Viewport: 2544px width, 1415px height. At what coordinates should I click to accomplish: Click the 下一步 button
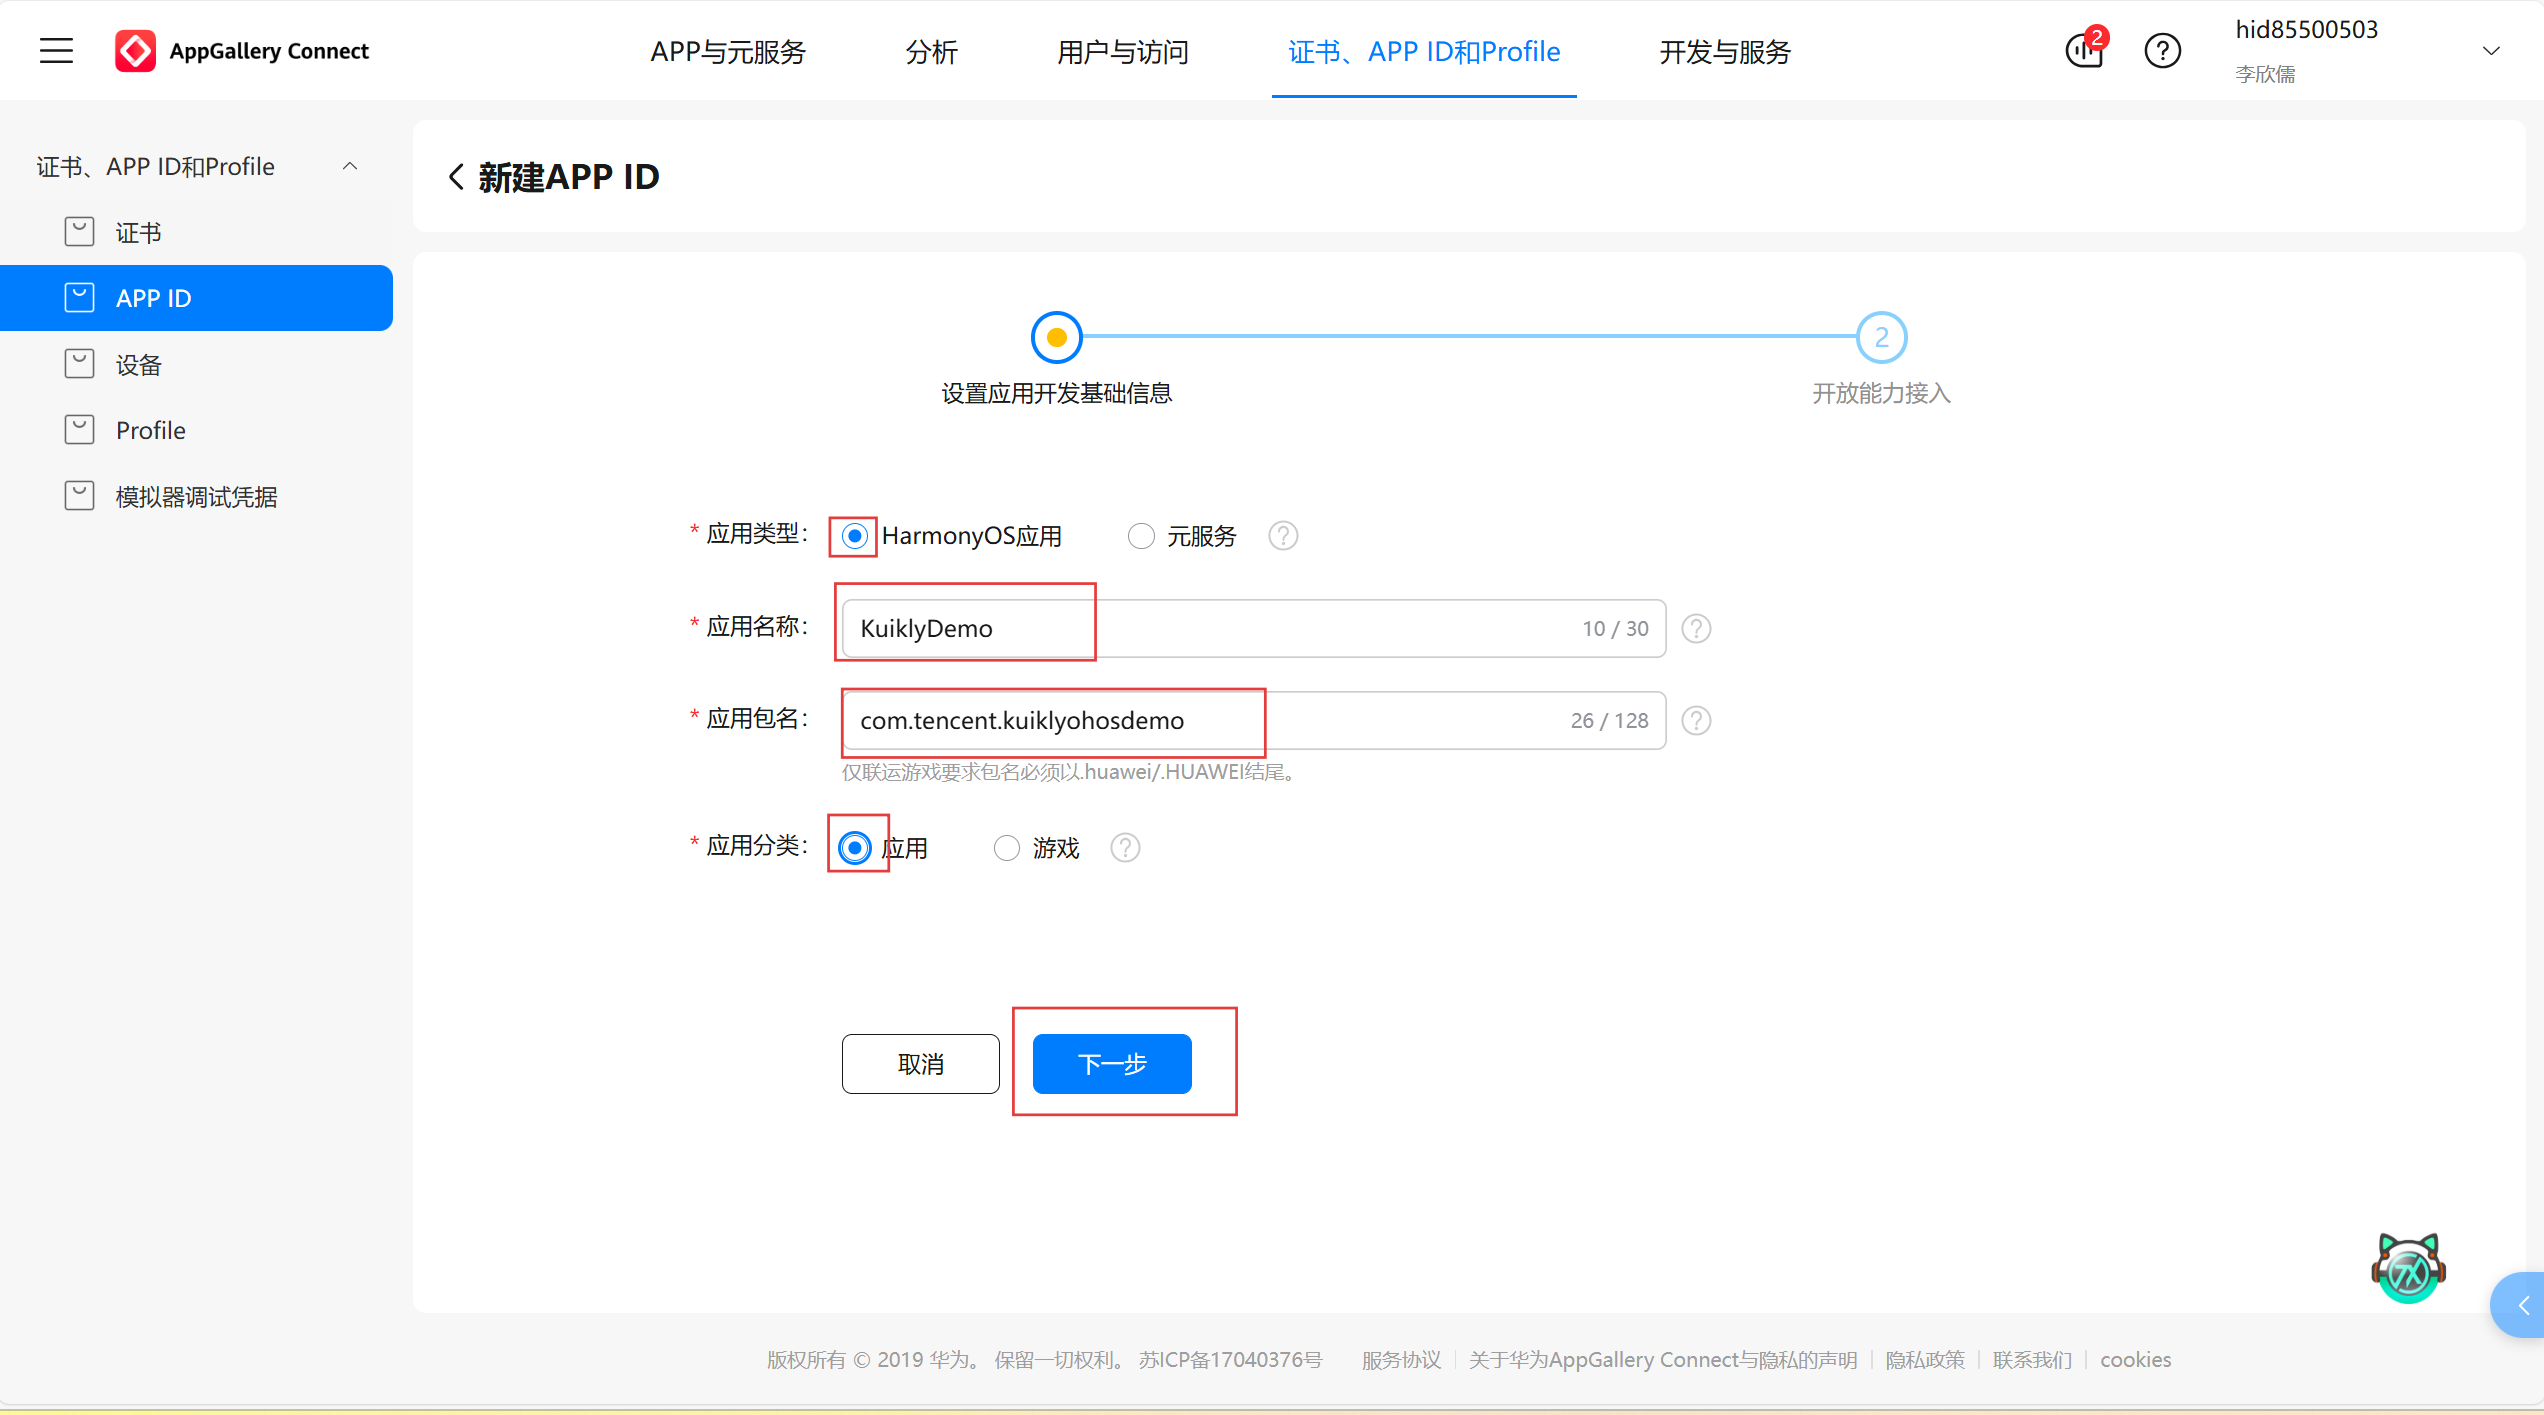coord(1111,1063)
